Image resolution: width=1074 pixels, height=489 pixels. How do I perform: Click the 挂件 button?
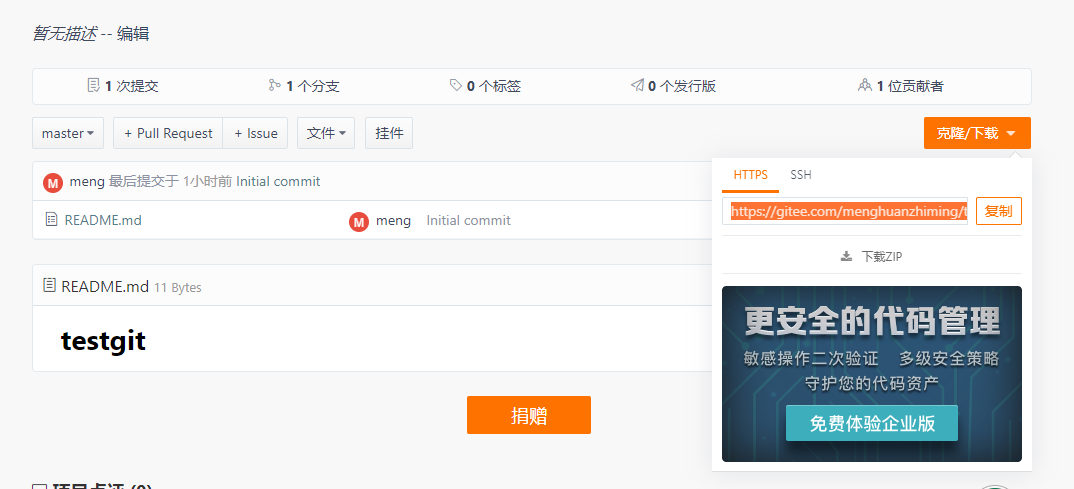tap(389, 133)
